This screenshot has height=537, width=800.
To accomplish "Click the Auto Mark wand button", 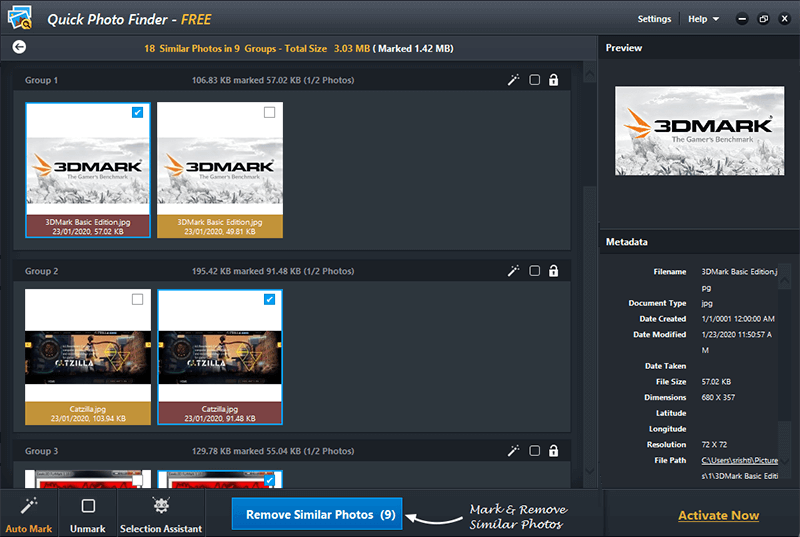I will coord(29,512).
